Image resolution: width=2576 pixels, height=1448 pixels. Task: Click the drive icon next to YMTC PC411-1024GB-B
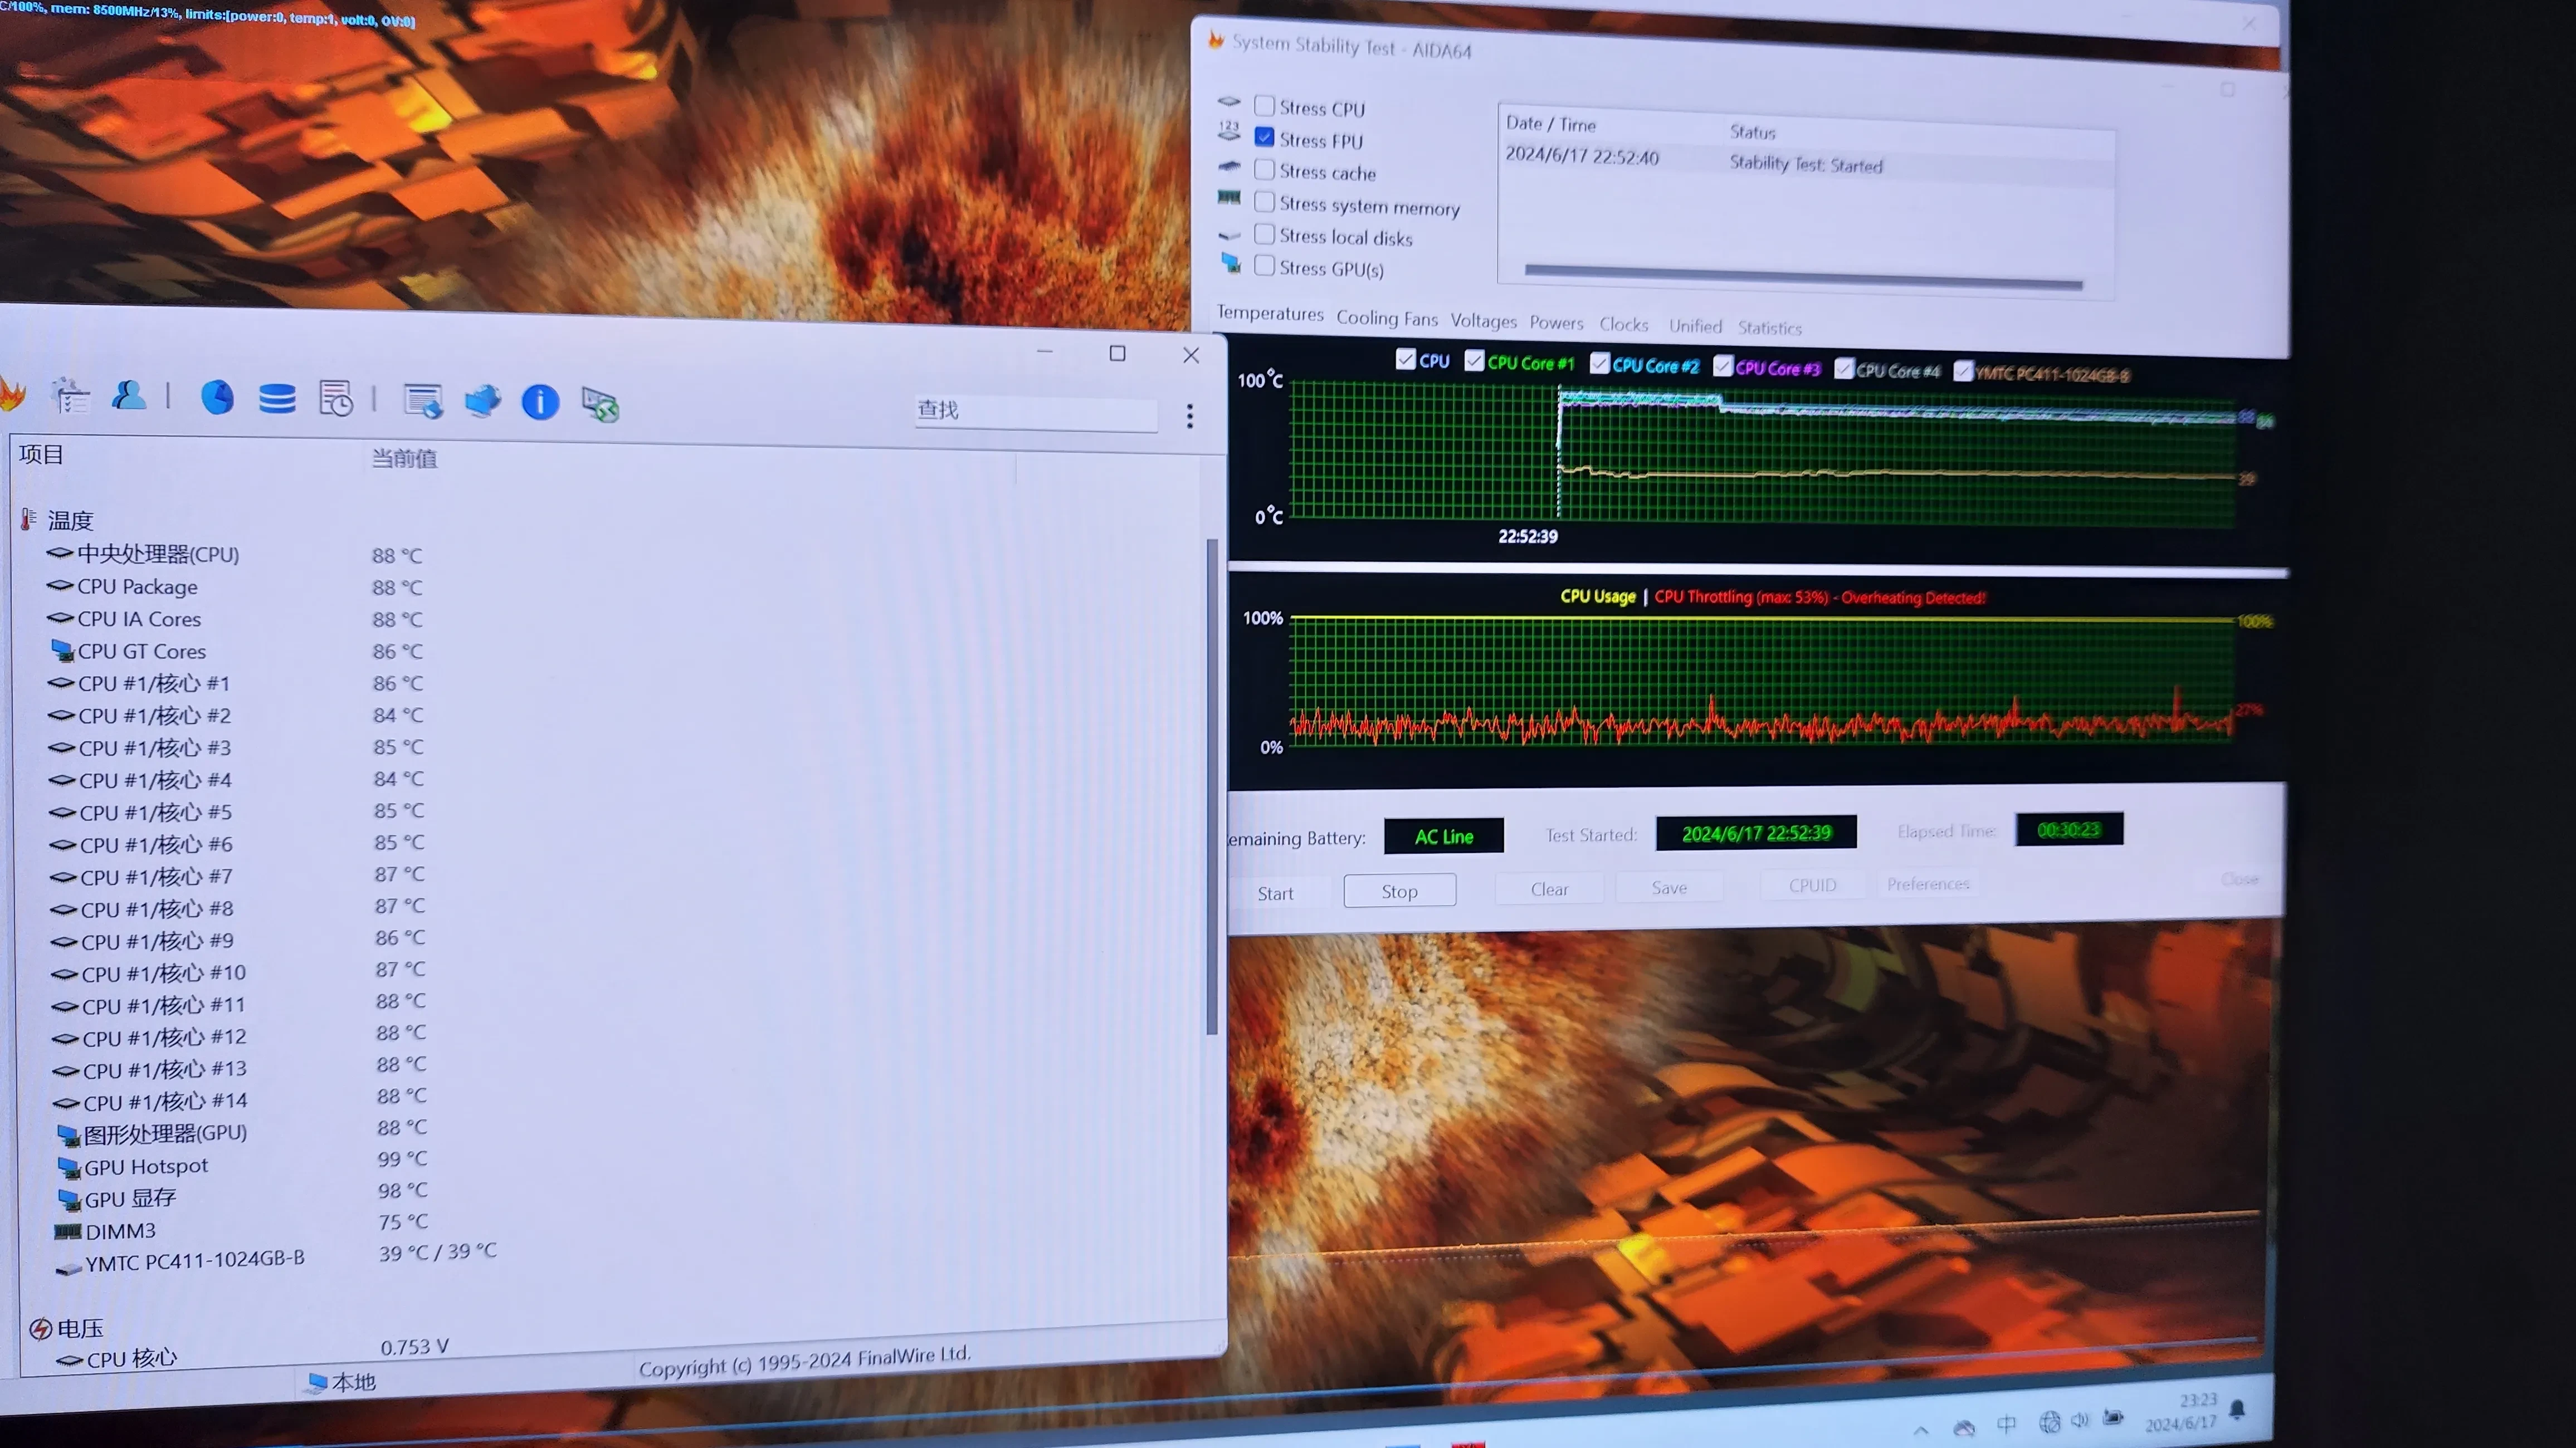tap(69, 1269)
